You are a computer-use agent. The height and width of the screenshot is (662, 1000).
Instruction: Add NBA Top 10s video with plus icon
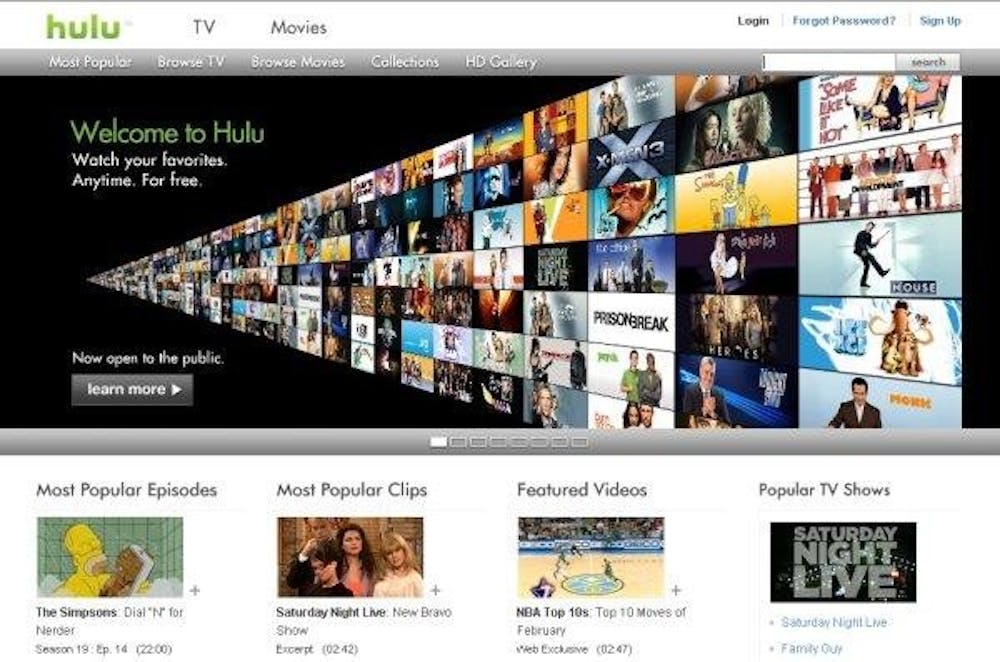[x=676, y=591]
